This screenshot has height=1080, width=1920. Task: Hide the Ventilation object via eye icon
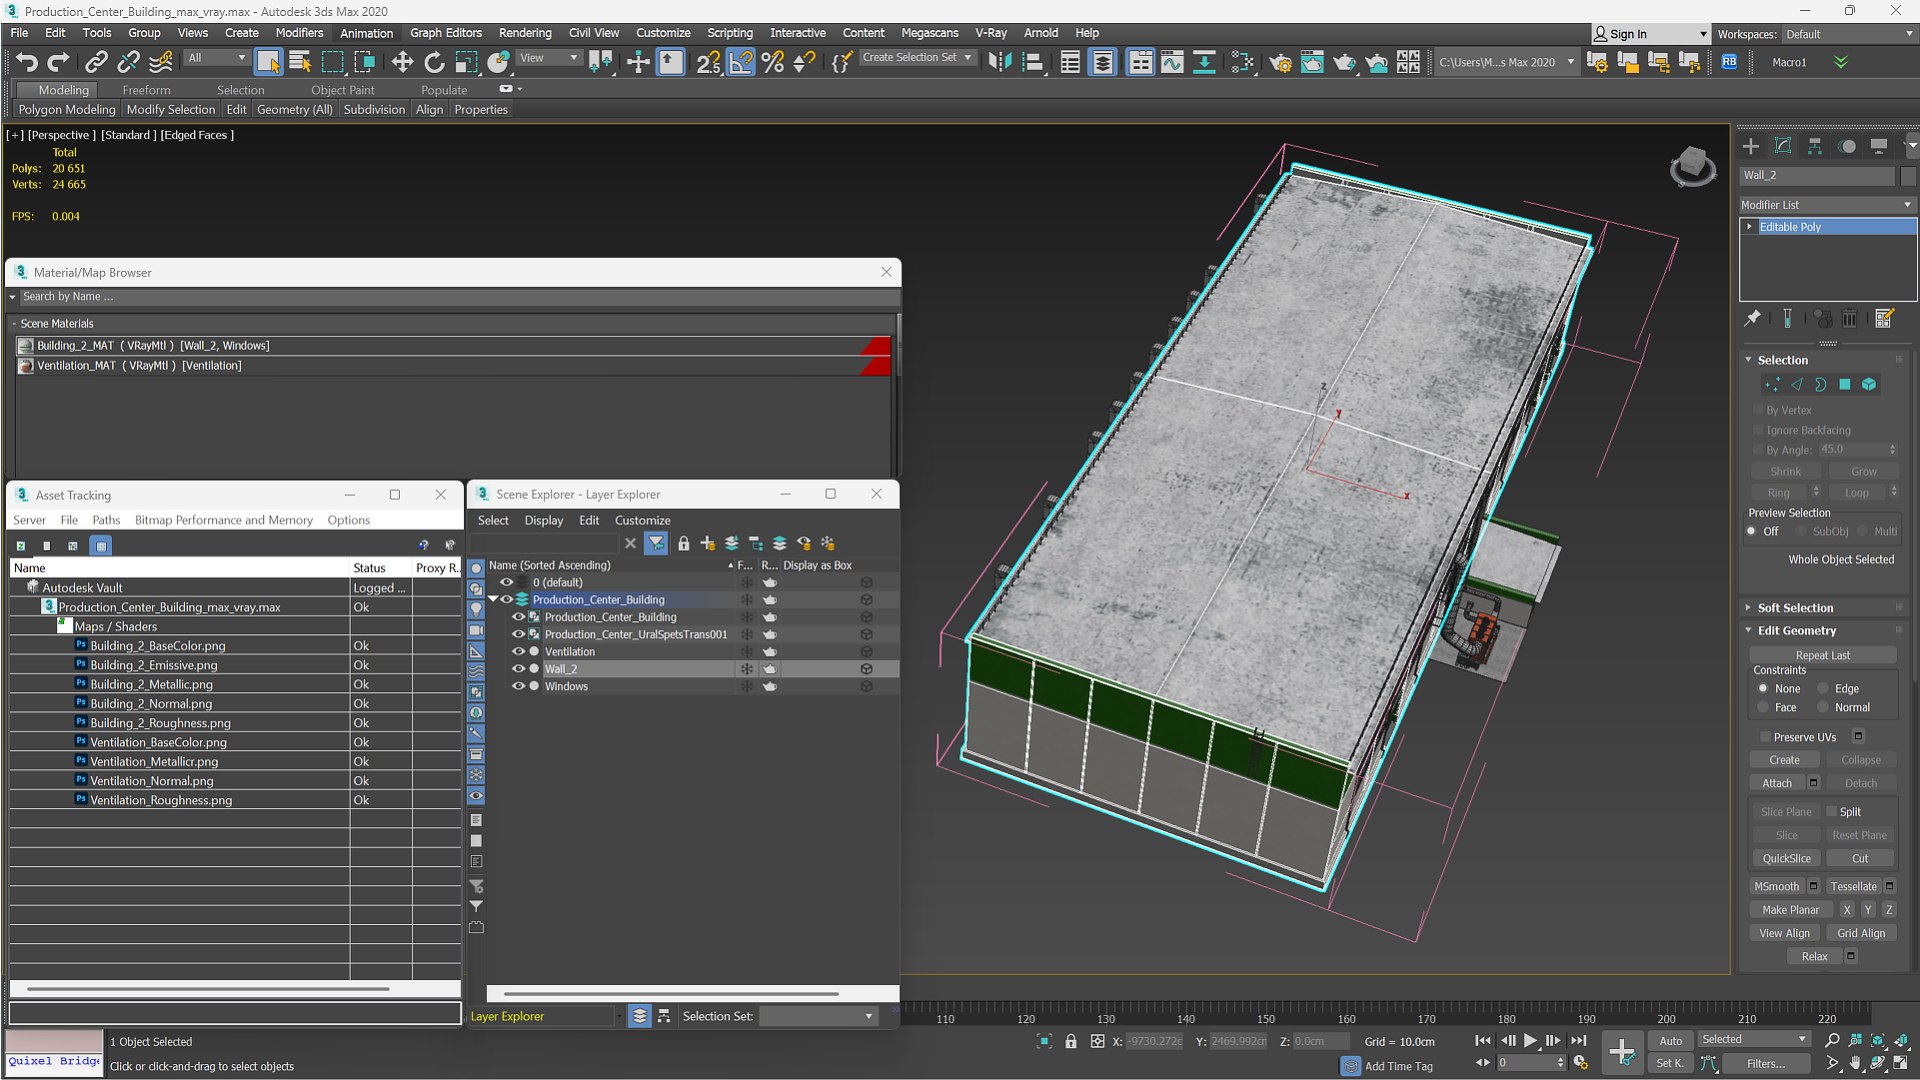(x=518, y=651)
